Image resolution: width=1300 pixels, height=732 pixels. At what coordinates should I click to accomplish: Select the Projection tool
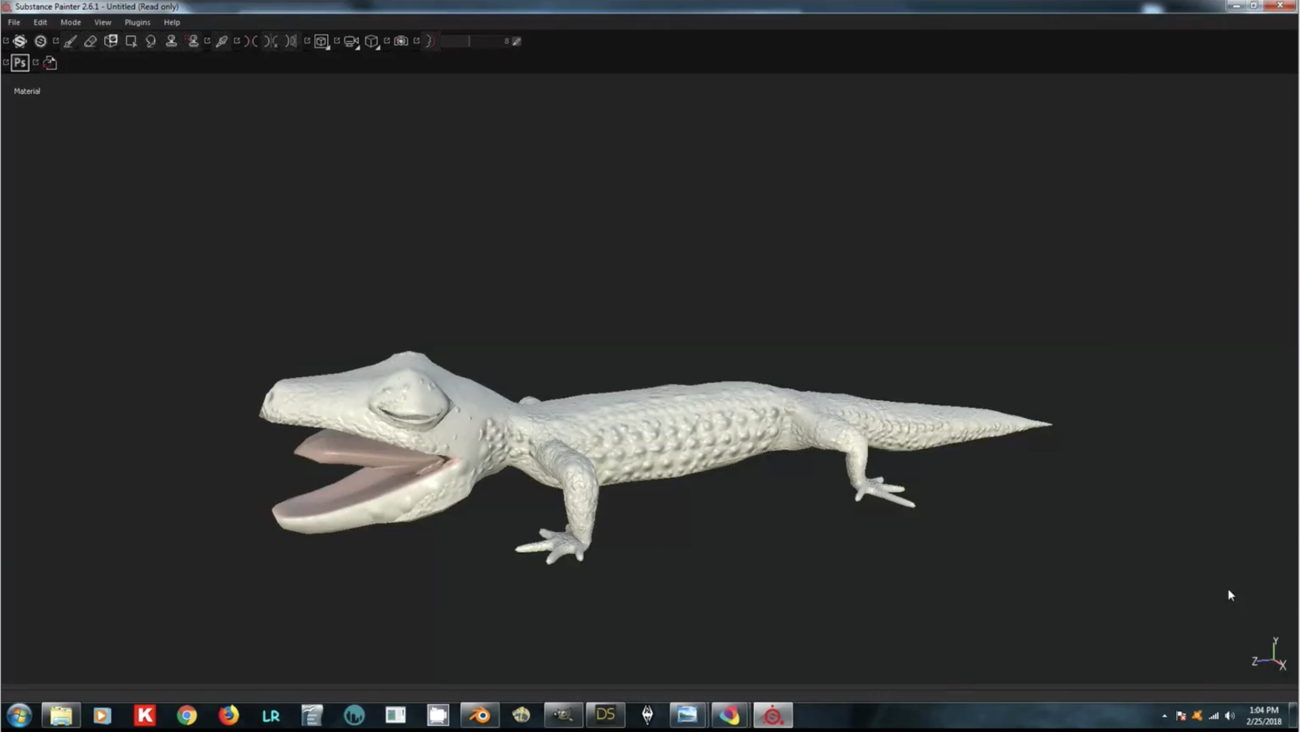pos(111,41)
